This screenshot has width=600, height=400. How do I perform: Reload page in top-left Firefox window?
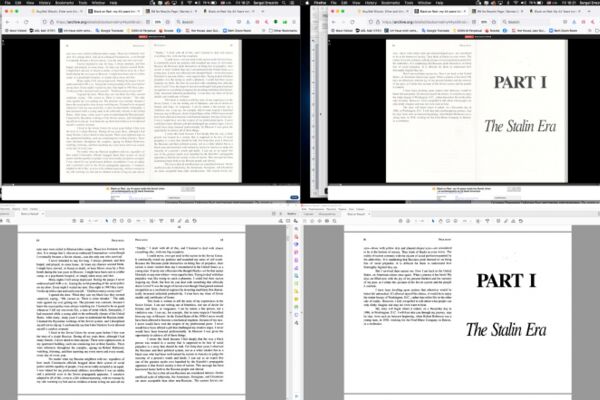(x=26, y=22)
